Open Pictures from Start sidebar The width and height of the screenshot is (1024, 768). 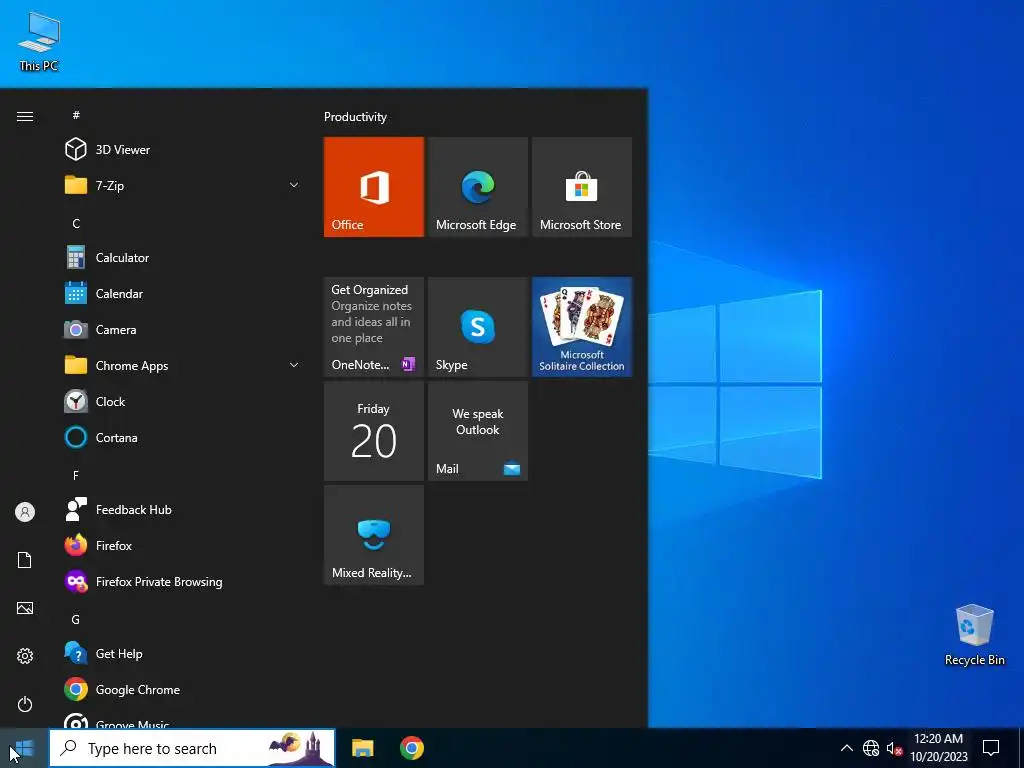point(25,608)
